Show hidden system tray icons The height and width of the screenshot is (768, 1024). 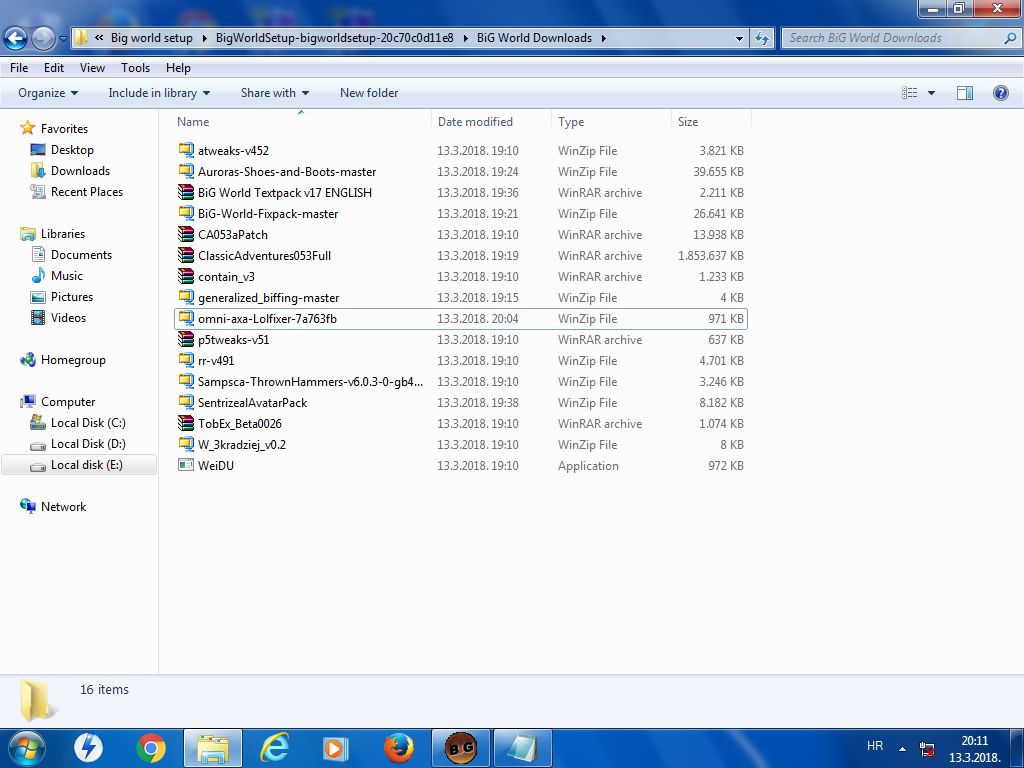tap(903, 748)
